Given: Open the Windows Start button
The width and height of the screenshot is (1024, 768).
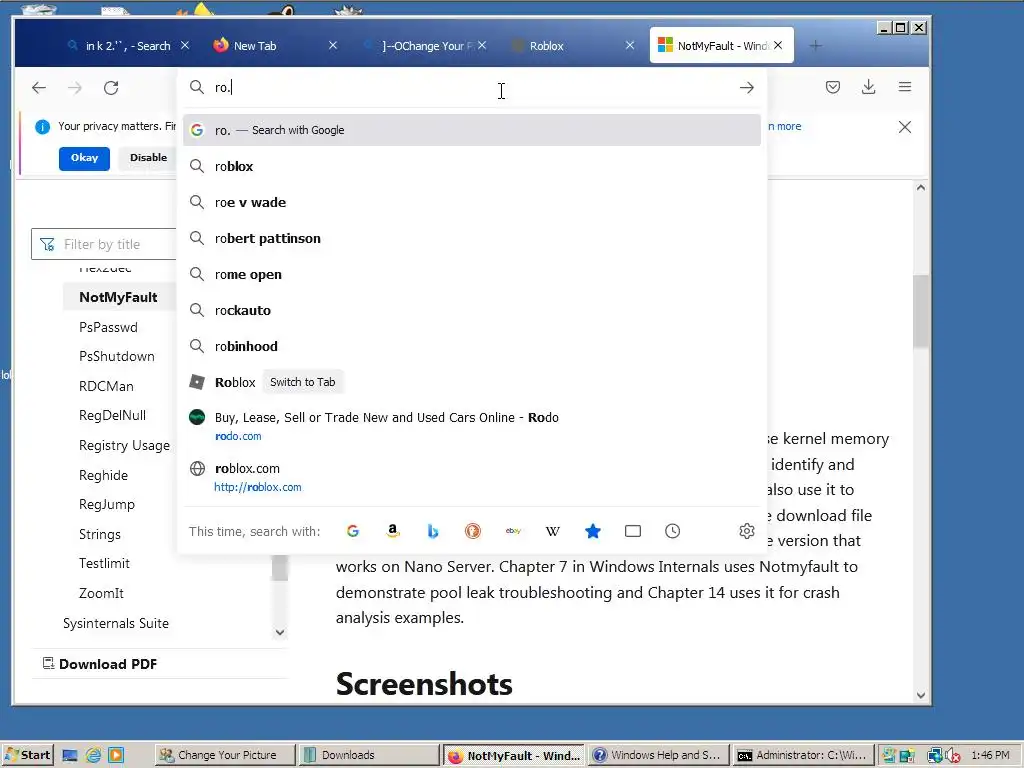Looking at the screenshot, I should point(27,756).
